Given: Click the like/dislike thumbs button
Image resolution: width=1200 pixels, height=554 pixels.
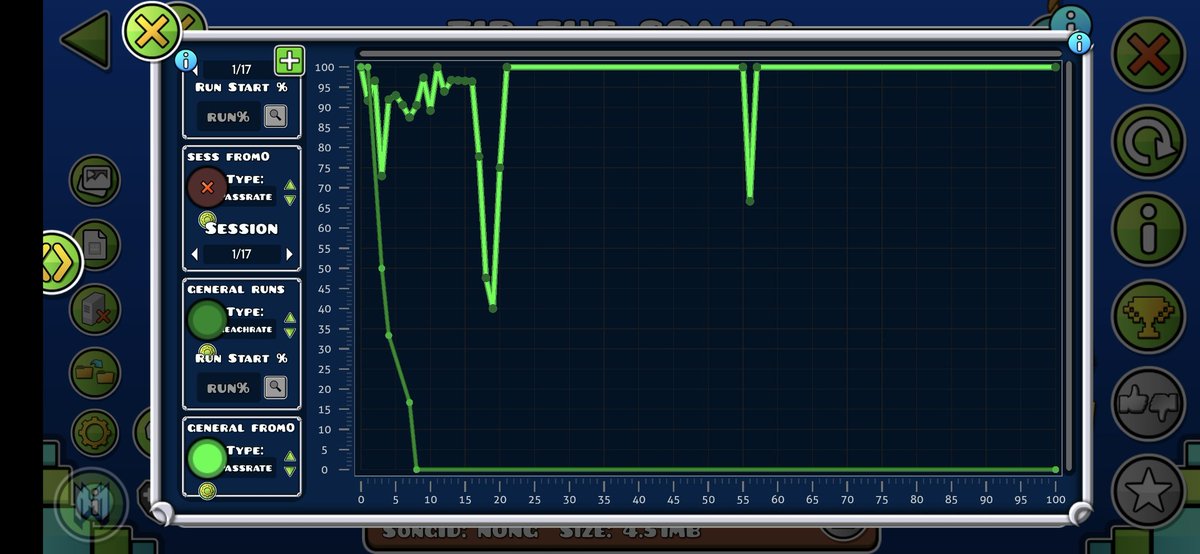Looking at the screenshot, I should coord(1149,403).
